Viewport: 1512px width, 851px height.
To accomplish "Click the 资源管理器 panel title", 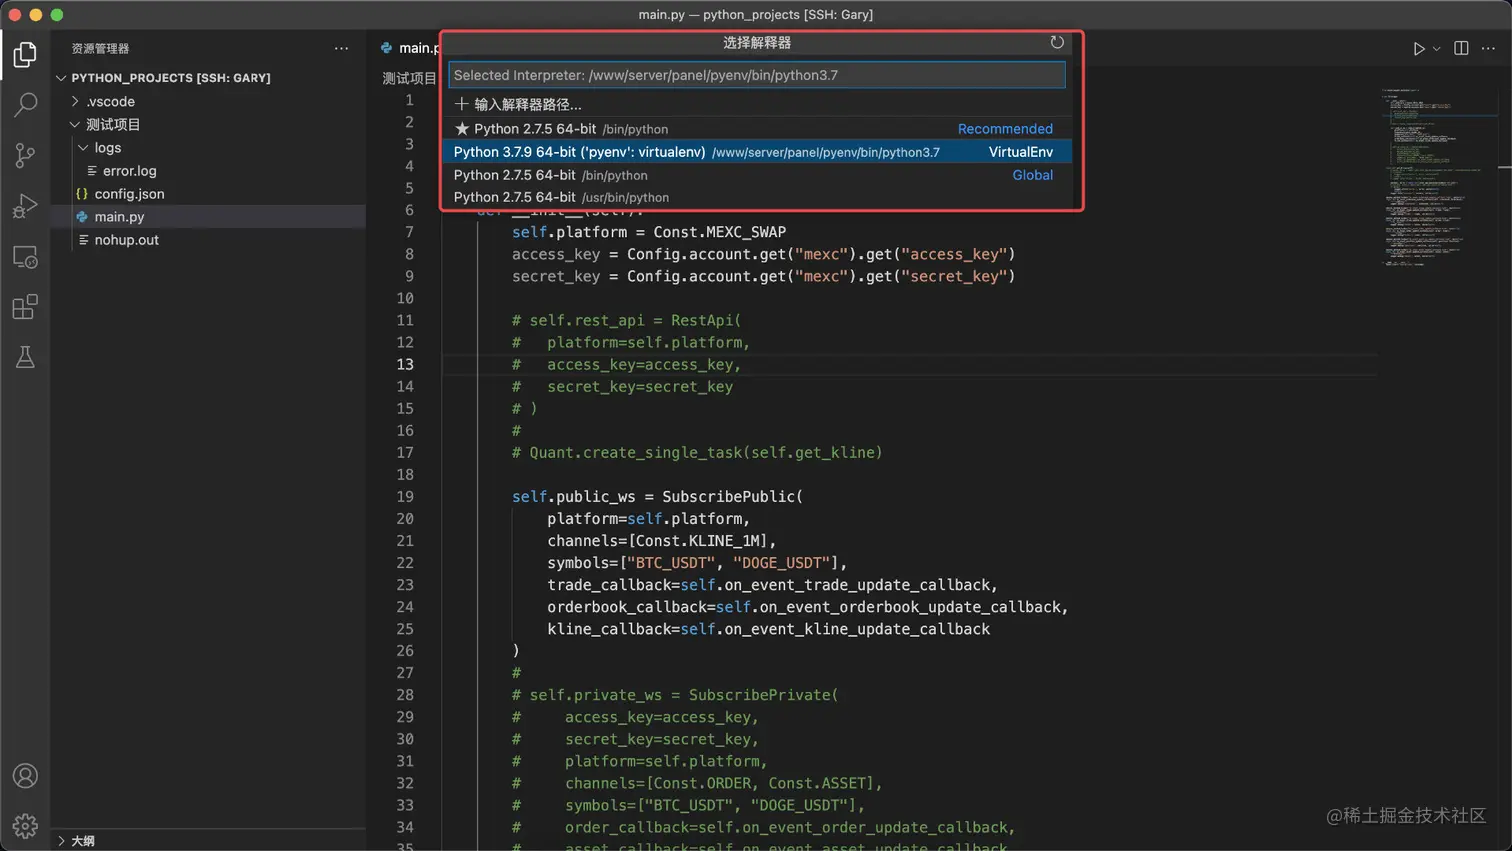I will [x=100, y=48].
